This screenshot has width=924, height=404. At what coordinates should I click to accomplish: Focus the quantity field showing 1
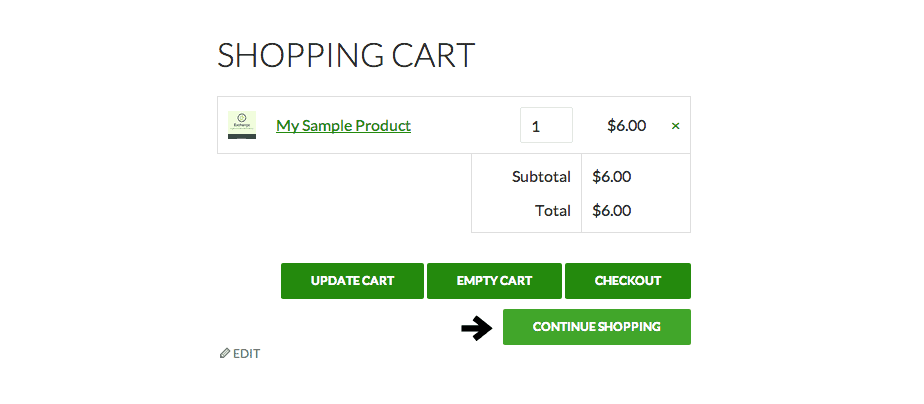[x=546, y=125]
